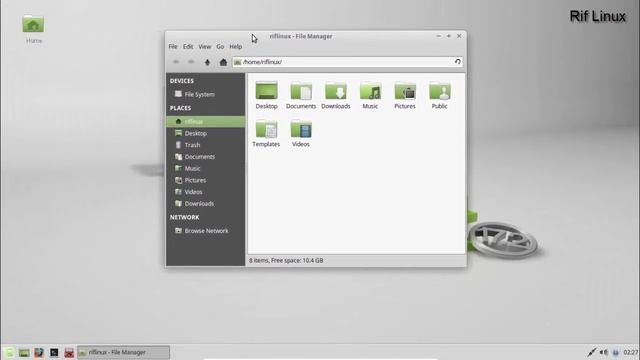The height and width of the screenshot is (360, 640).
Task: Go back with the back arrow
Action: [176, 62]
